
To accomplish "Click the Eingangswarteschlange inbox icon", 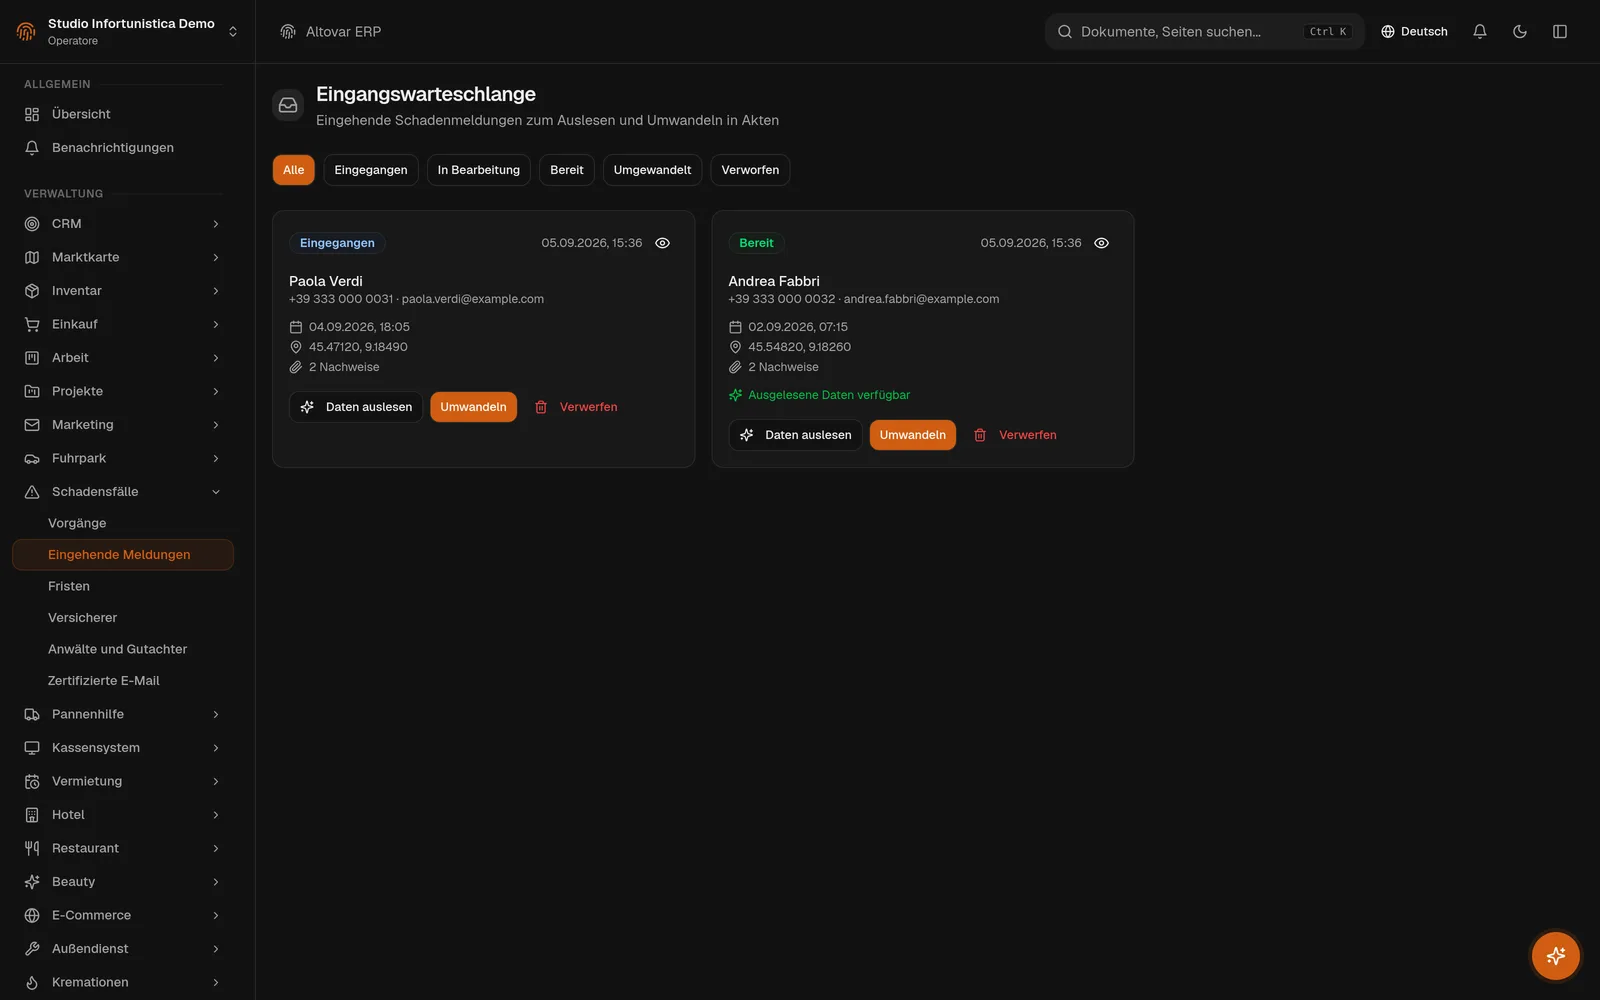I will click(288, 105).
